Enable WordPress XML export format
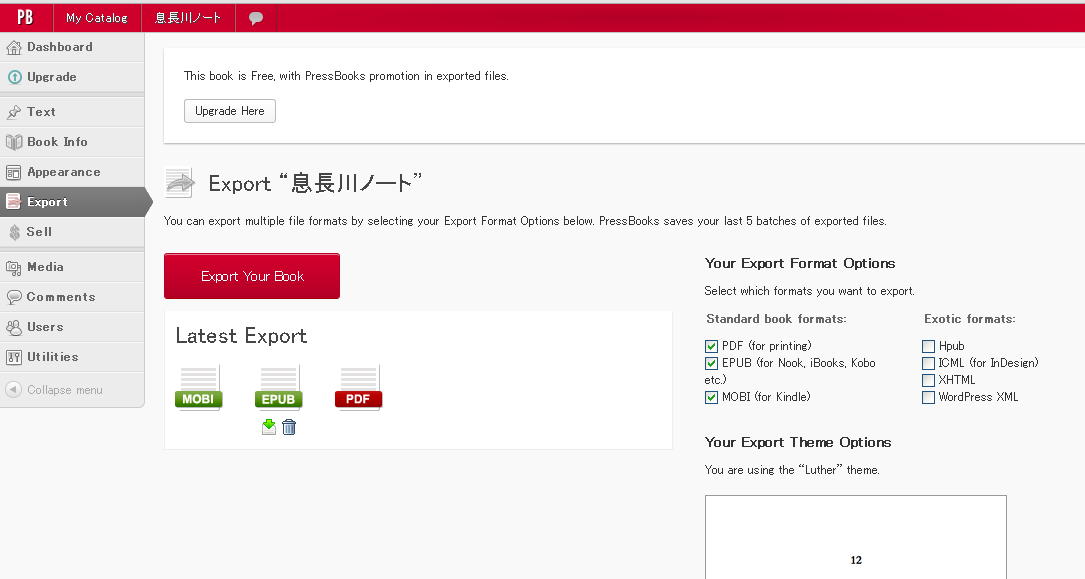Viewport: 1085px width, 579px height. (x=929, y=398)
